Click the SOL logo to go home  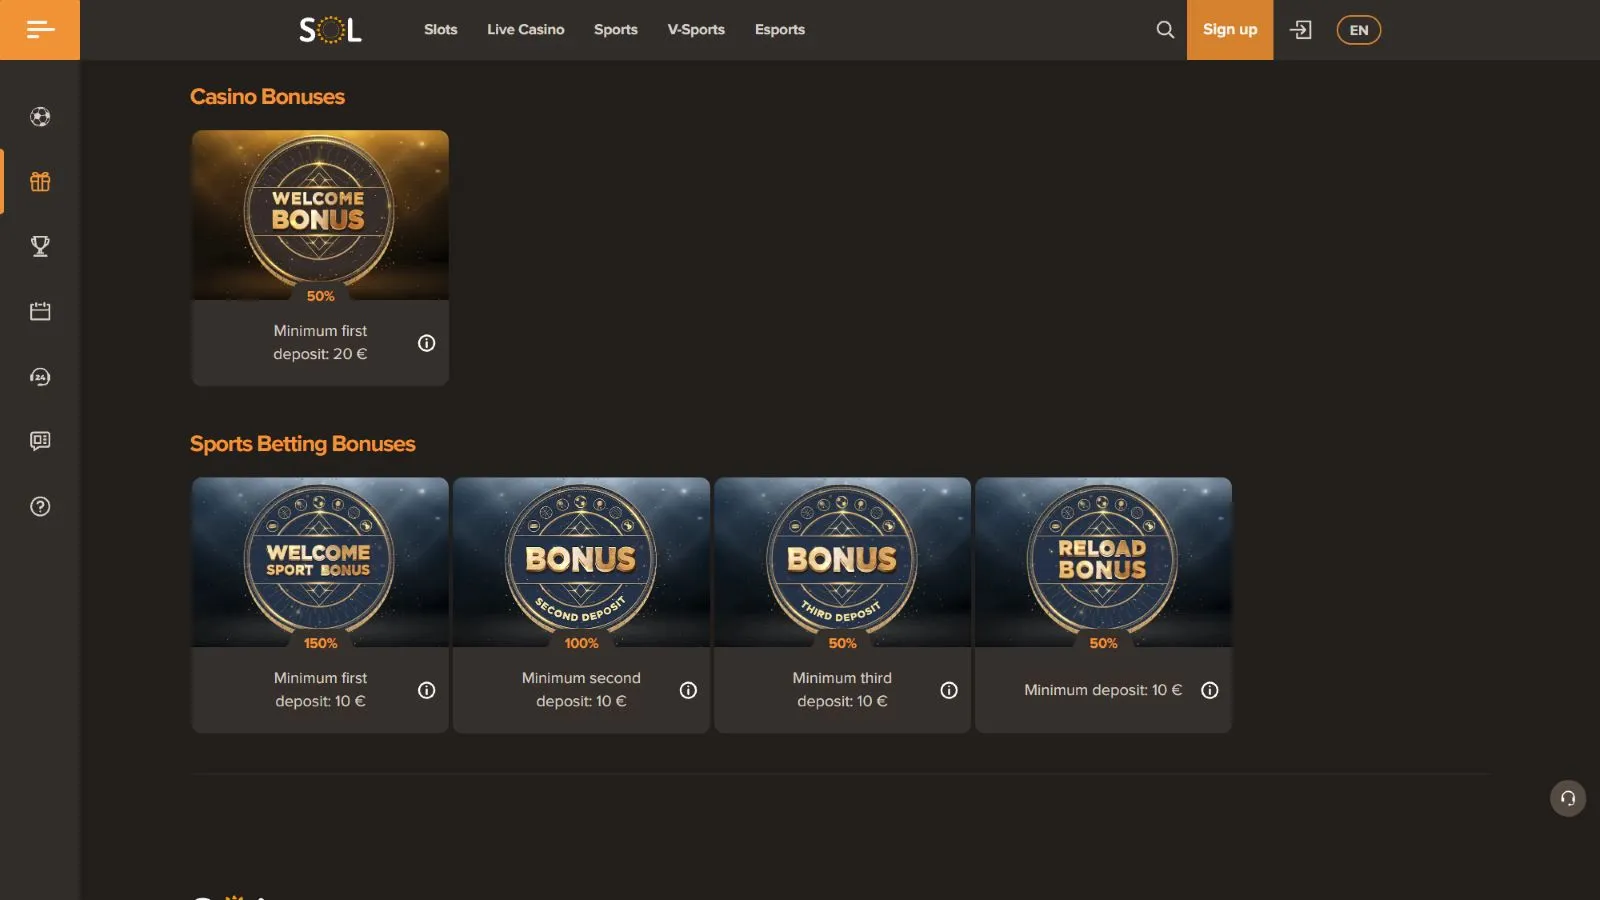point(330,30)
